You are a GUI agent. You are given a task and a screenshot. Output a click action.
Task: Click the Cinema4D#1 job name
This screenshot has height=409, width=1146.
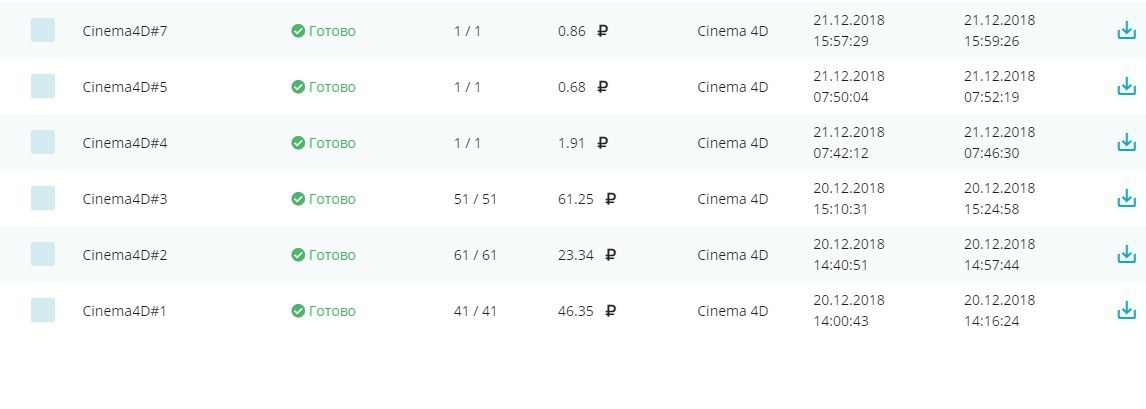(x=124, y=311)
